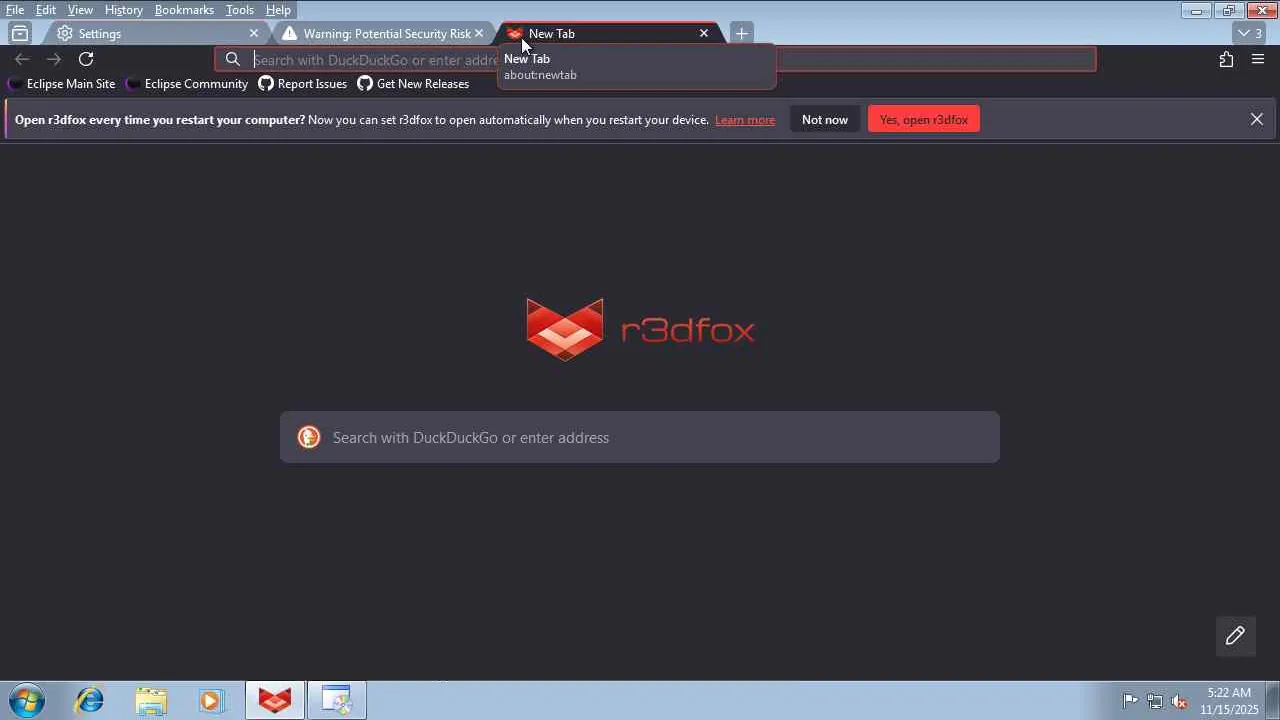Go forward one page
Screen dimensions: 1280x720
click(x=54, y=59)
